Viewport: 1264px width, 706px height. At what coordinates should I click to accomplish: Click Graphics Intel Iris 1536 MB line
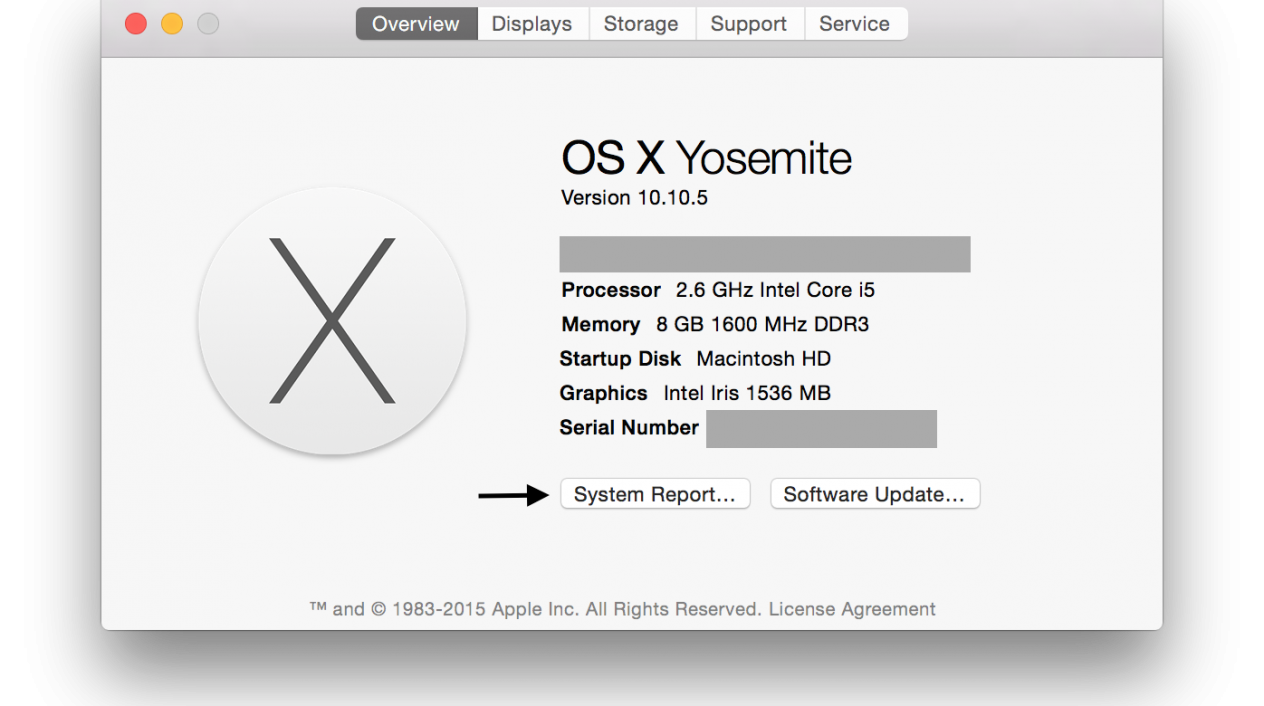[695, 393]
